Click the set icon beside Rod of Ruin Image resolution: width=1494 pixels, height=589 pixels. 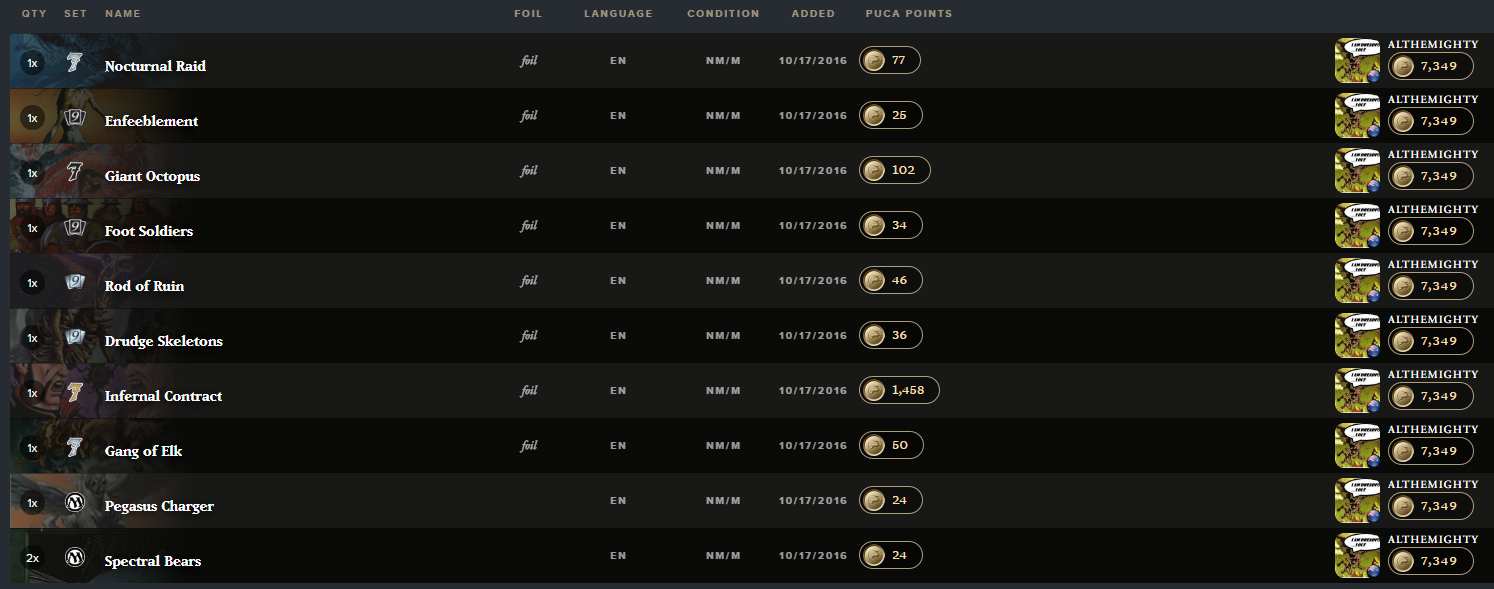pyautogui.click(x=75, y=283)
